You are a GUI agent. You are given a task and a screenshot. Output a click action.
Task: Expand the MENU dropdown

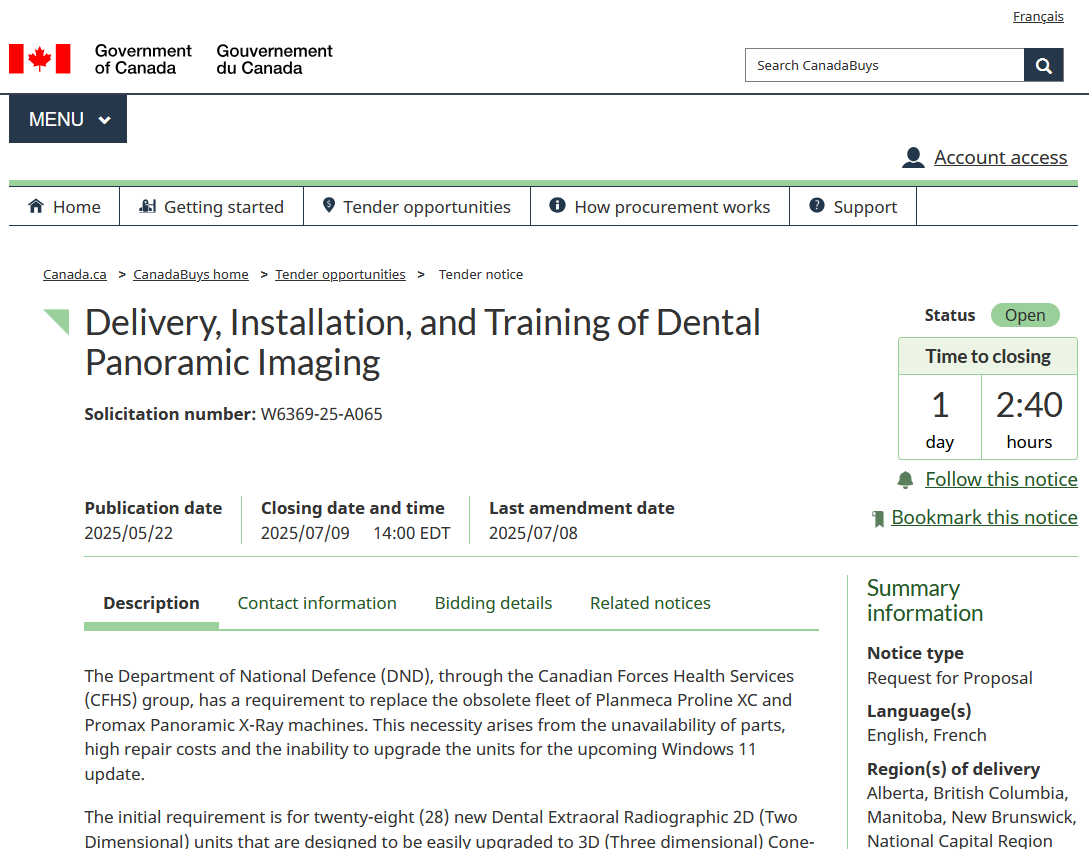[68, 119]
